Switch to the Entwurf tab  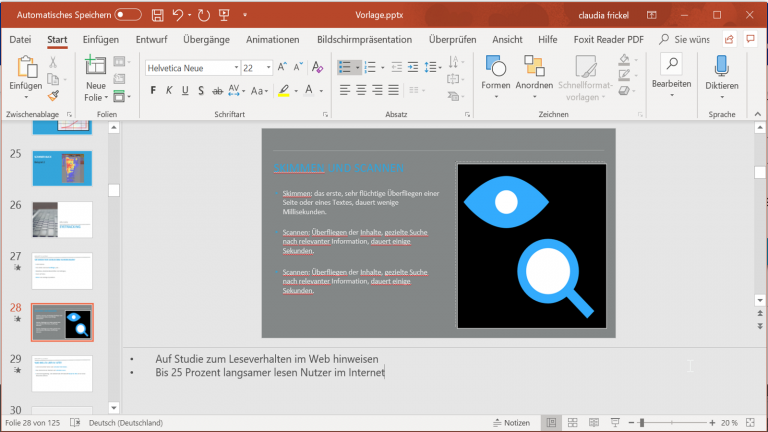coord(151,39)
